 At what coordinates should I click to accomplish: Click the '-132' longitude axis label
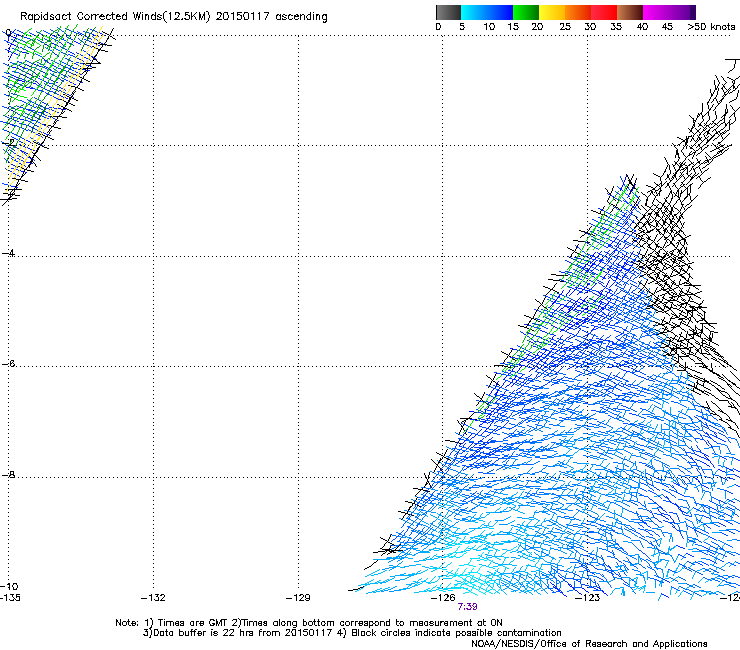(x=153, y=598)
